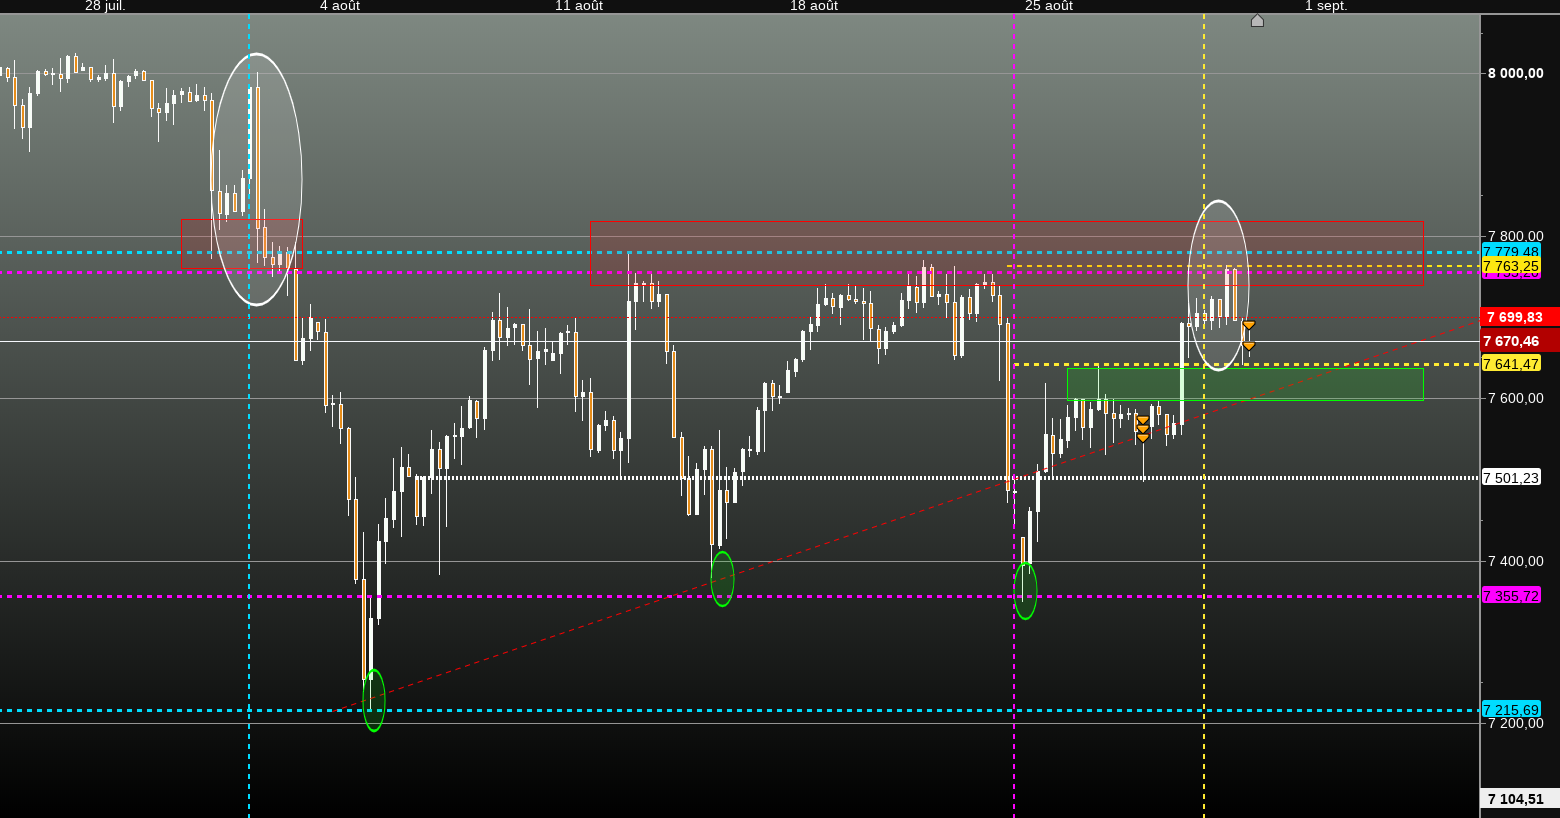This screenshot has height=818, width=1560.
Task: Select the green ellipse below the mid-August low
Action: (722, 579)
